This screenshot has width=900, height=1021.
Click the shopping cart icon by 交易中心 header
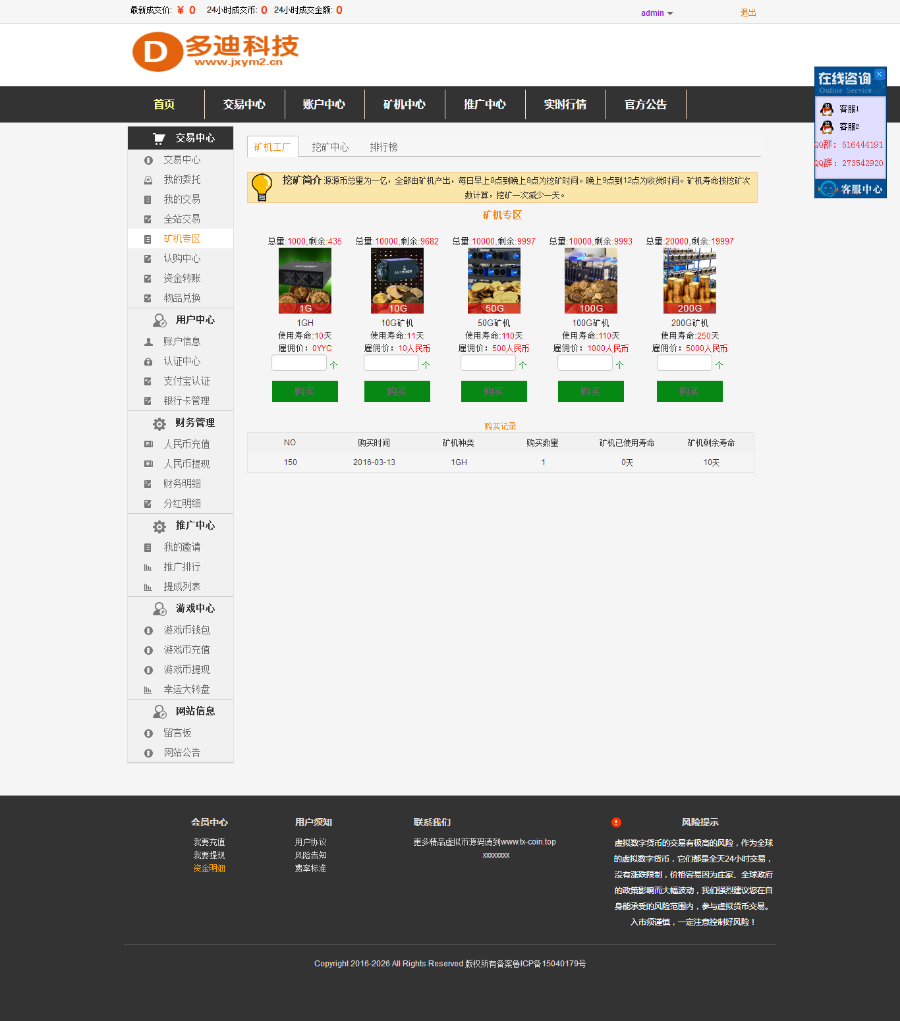click(x=159, y=138)
